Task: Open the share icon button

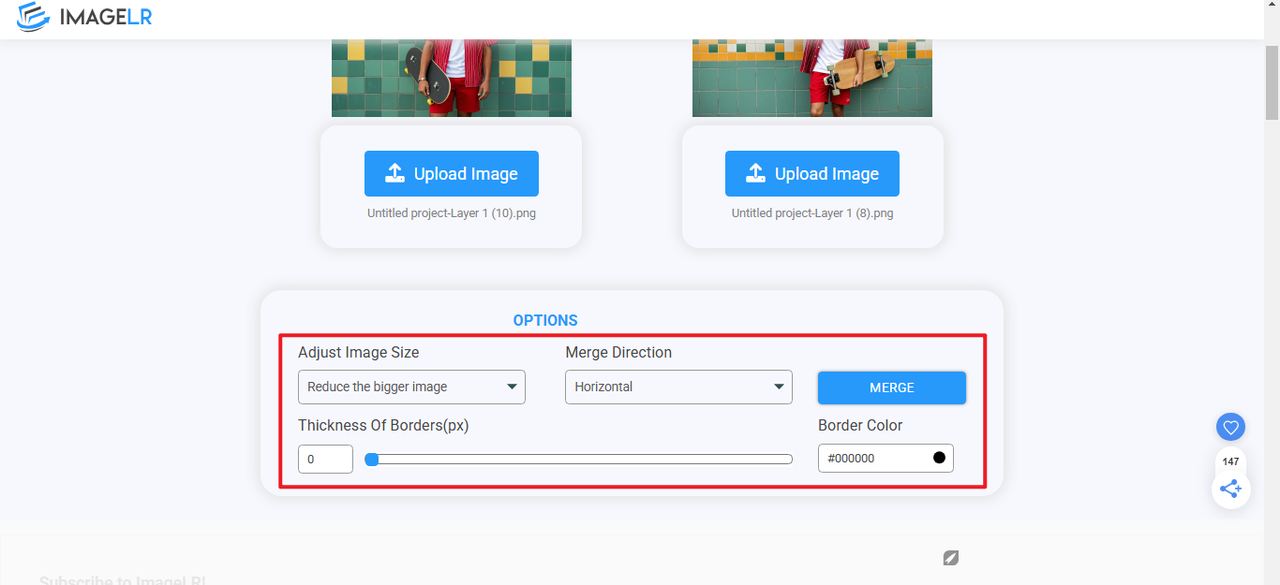Action: (1230, 489)
